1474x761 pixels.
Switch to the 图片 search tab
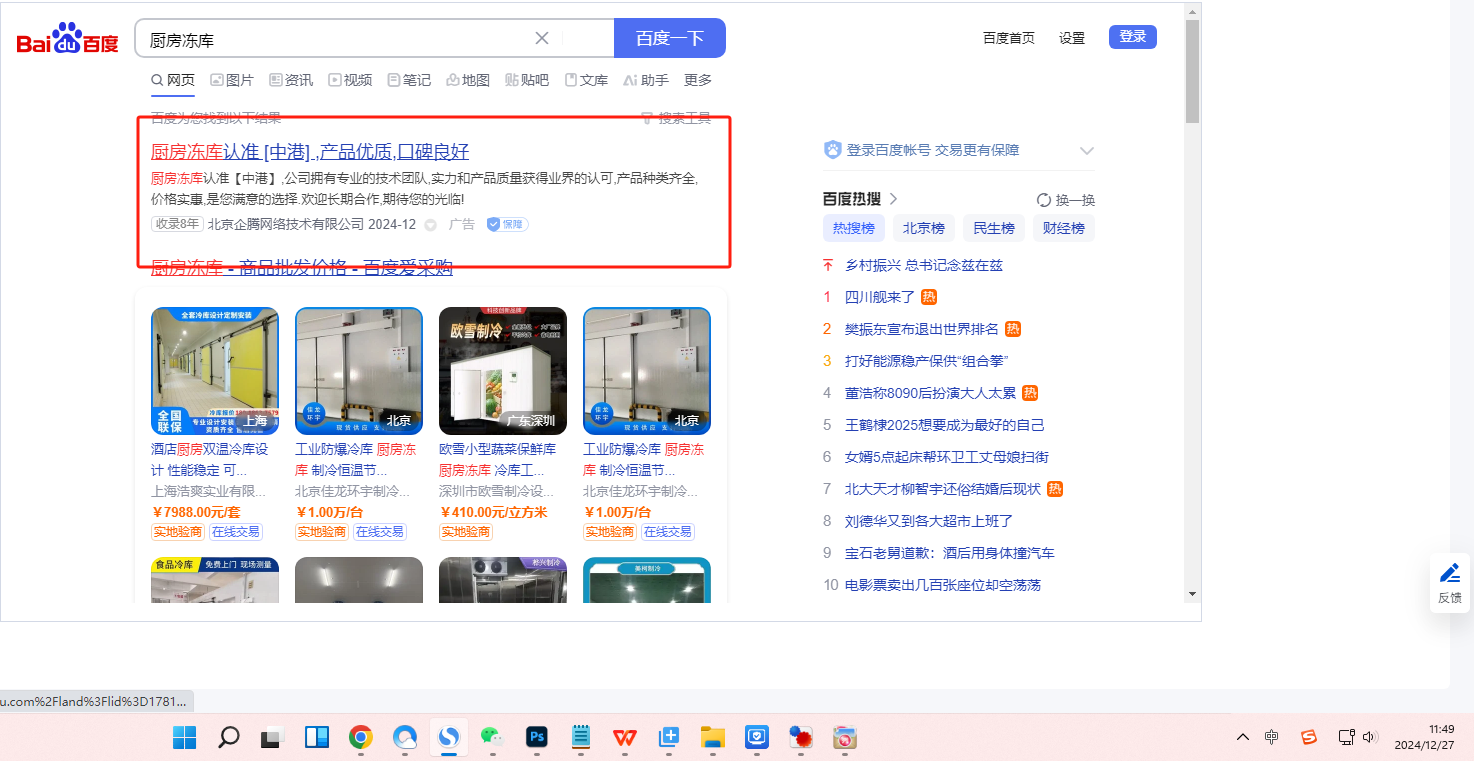(232, 80)
